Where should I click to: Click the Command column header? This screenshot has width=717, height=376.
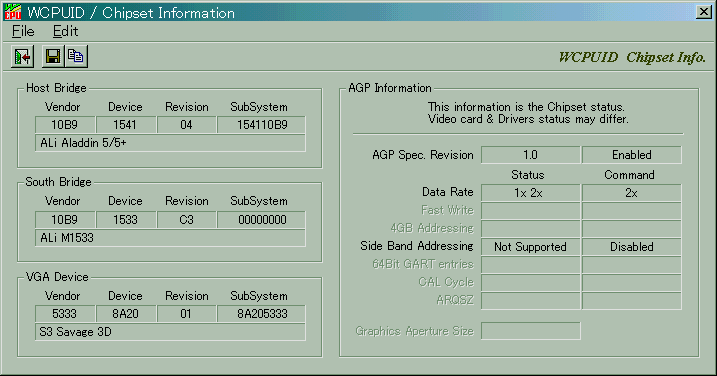629,175
